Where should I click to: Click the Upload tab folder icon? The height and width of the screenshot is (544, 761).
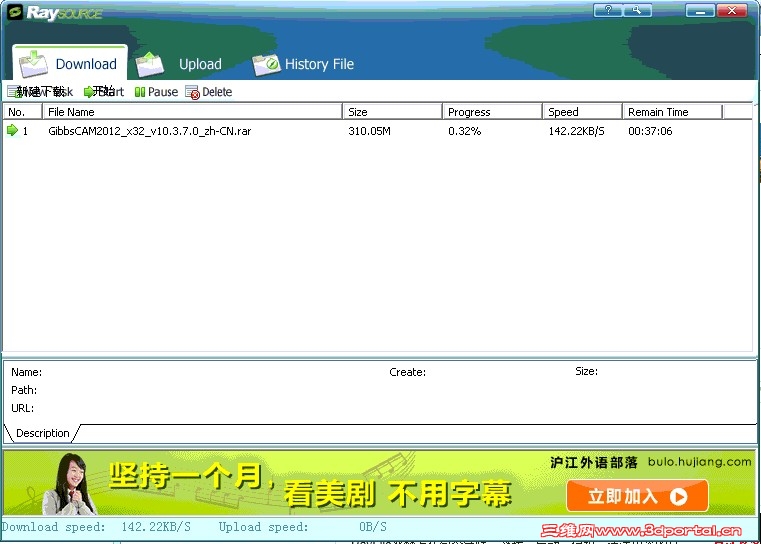pyautogui.click(x=149, y=64)
